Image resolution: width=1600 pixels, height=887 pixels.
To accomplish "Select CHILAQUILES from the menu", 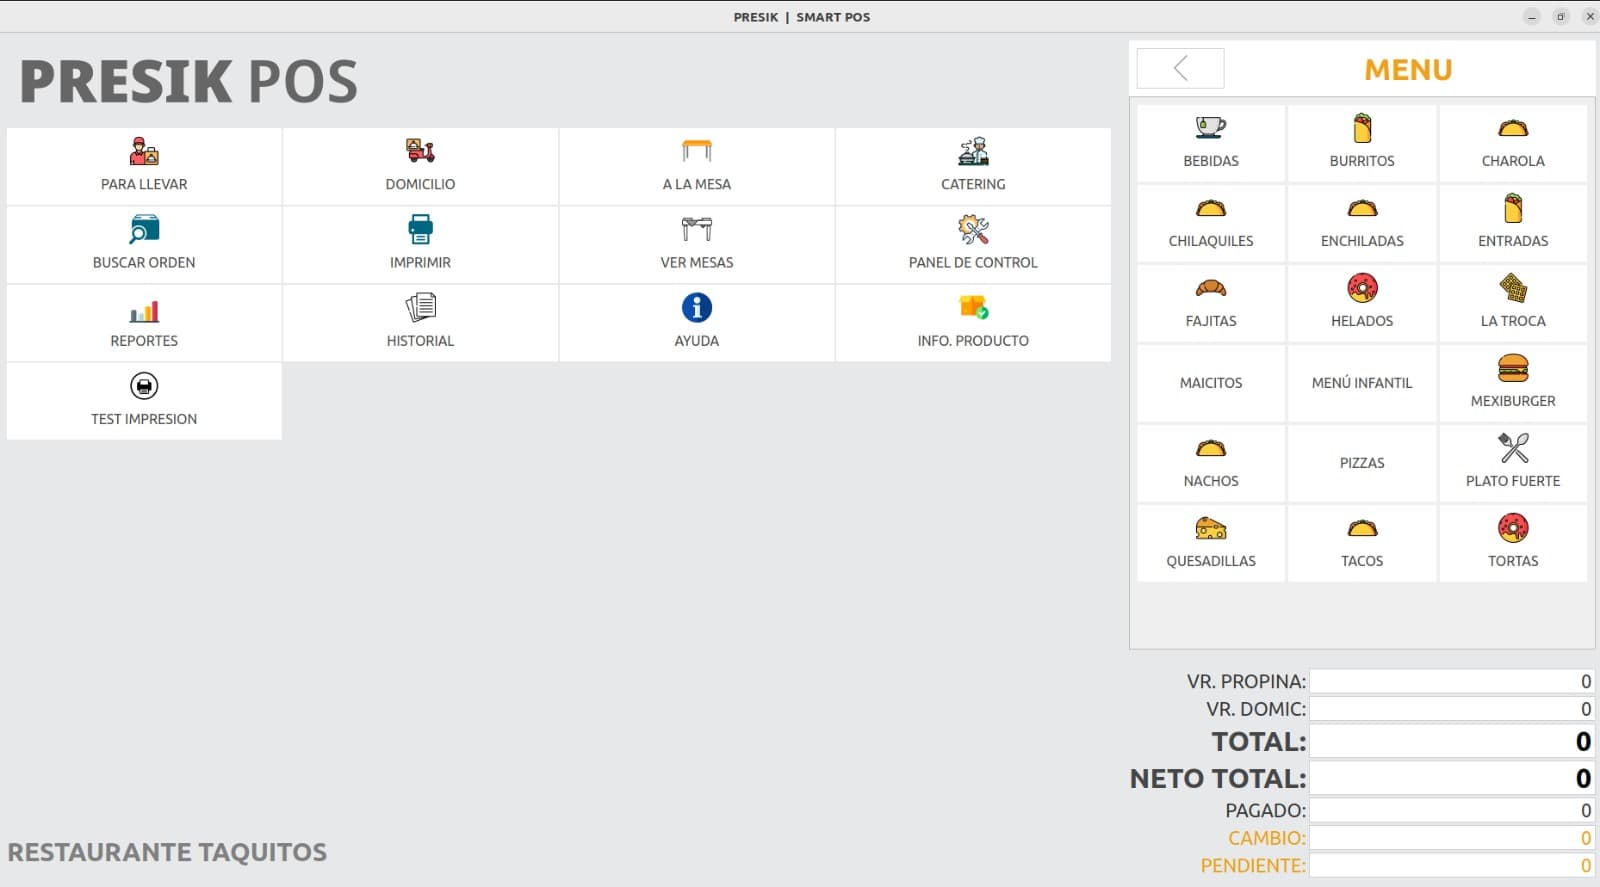I will [1211, 223].
